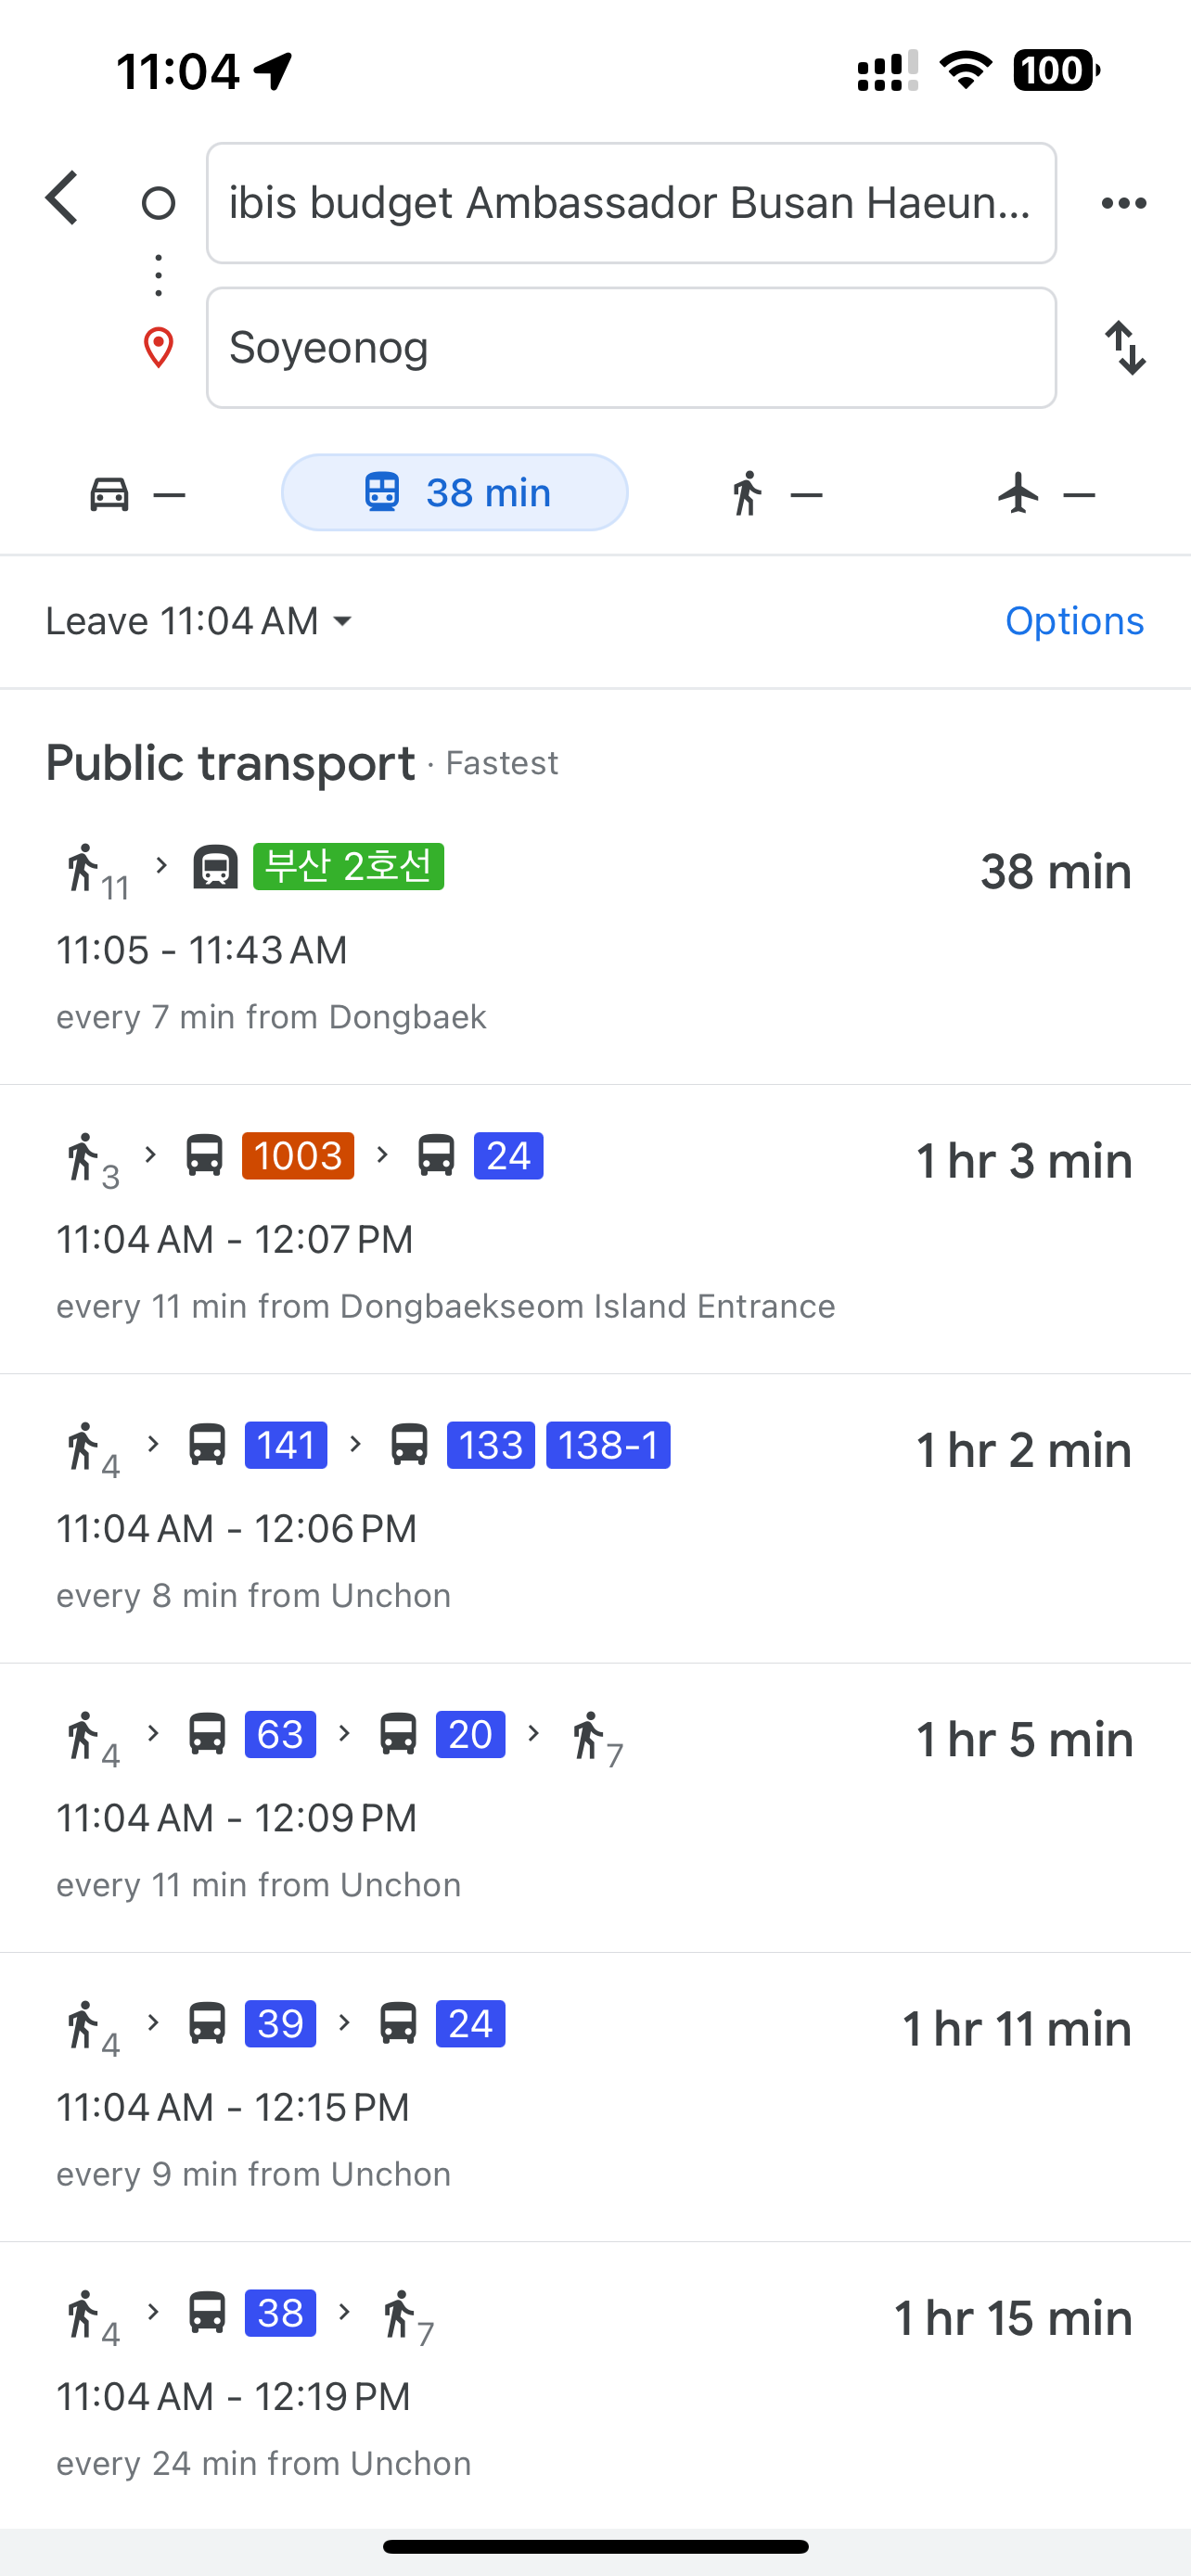Viewport: 1191px width, 2576px height.
Task: Tap the red destination pin icon
Action: tap(158, 348)
